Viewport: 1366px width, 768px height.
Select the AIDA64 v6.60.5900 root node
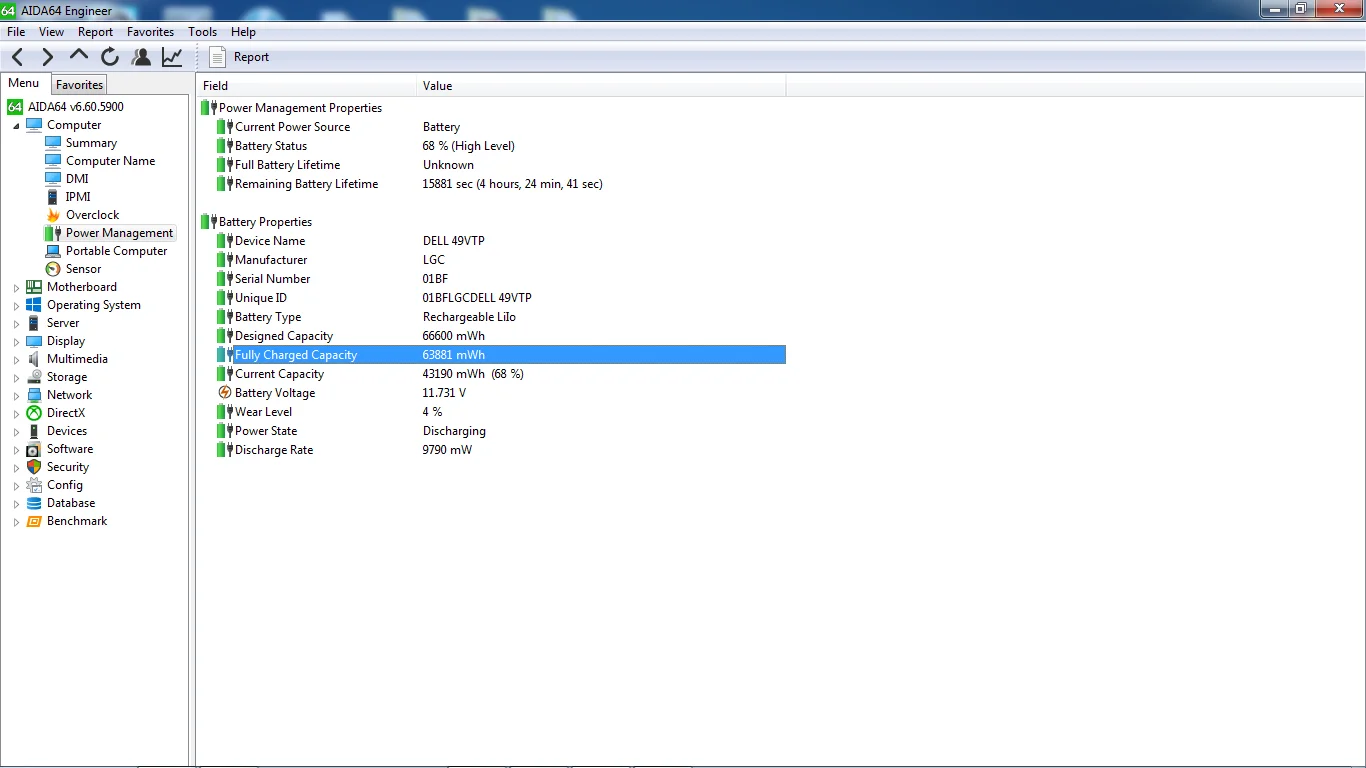(76, 107)
